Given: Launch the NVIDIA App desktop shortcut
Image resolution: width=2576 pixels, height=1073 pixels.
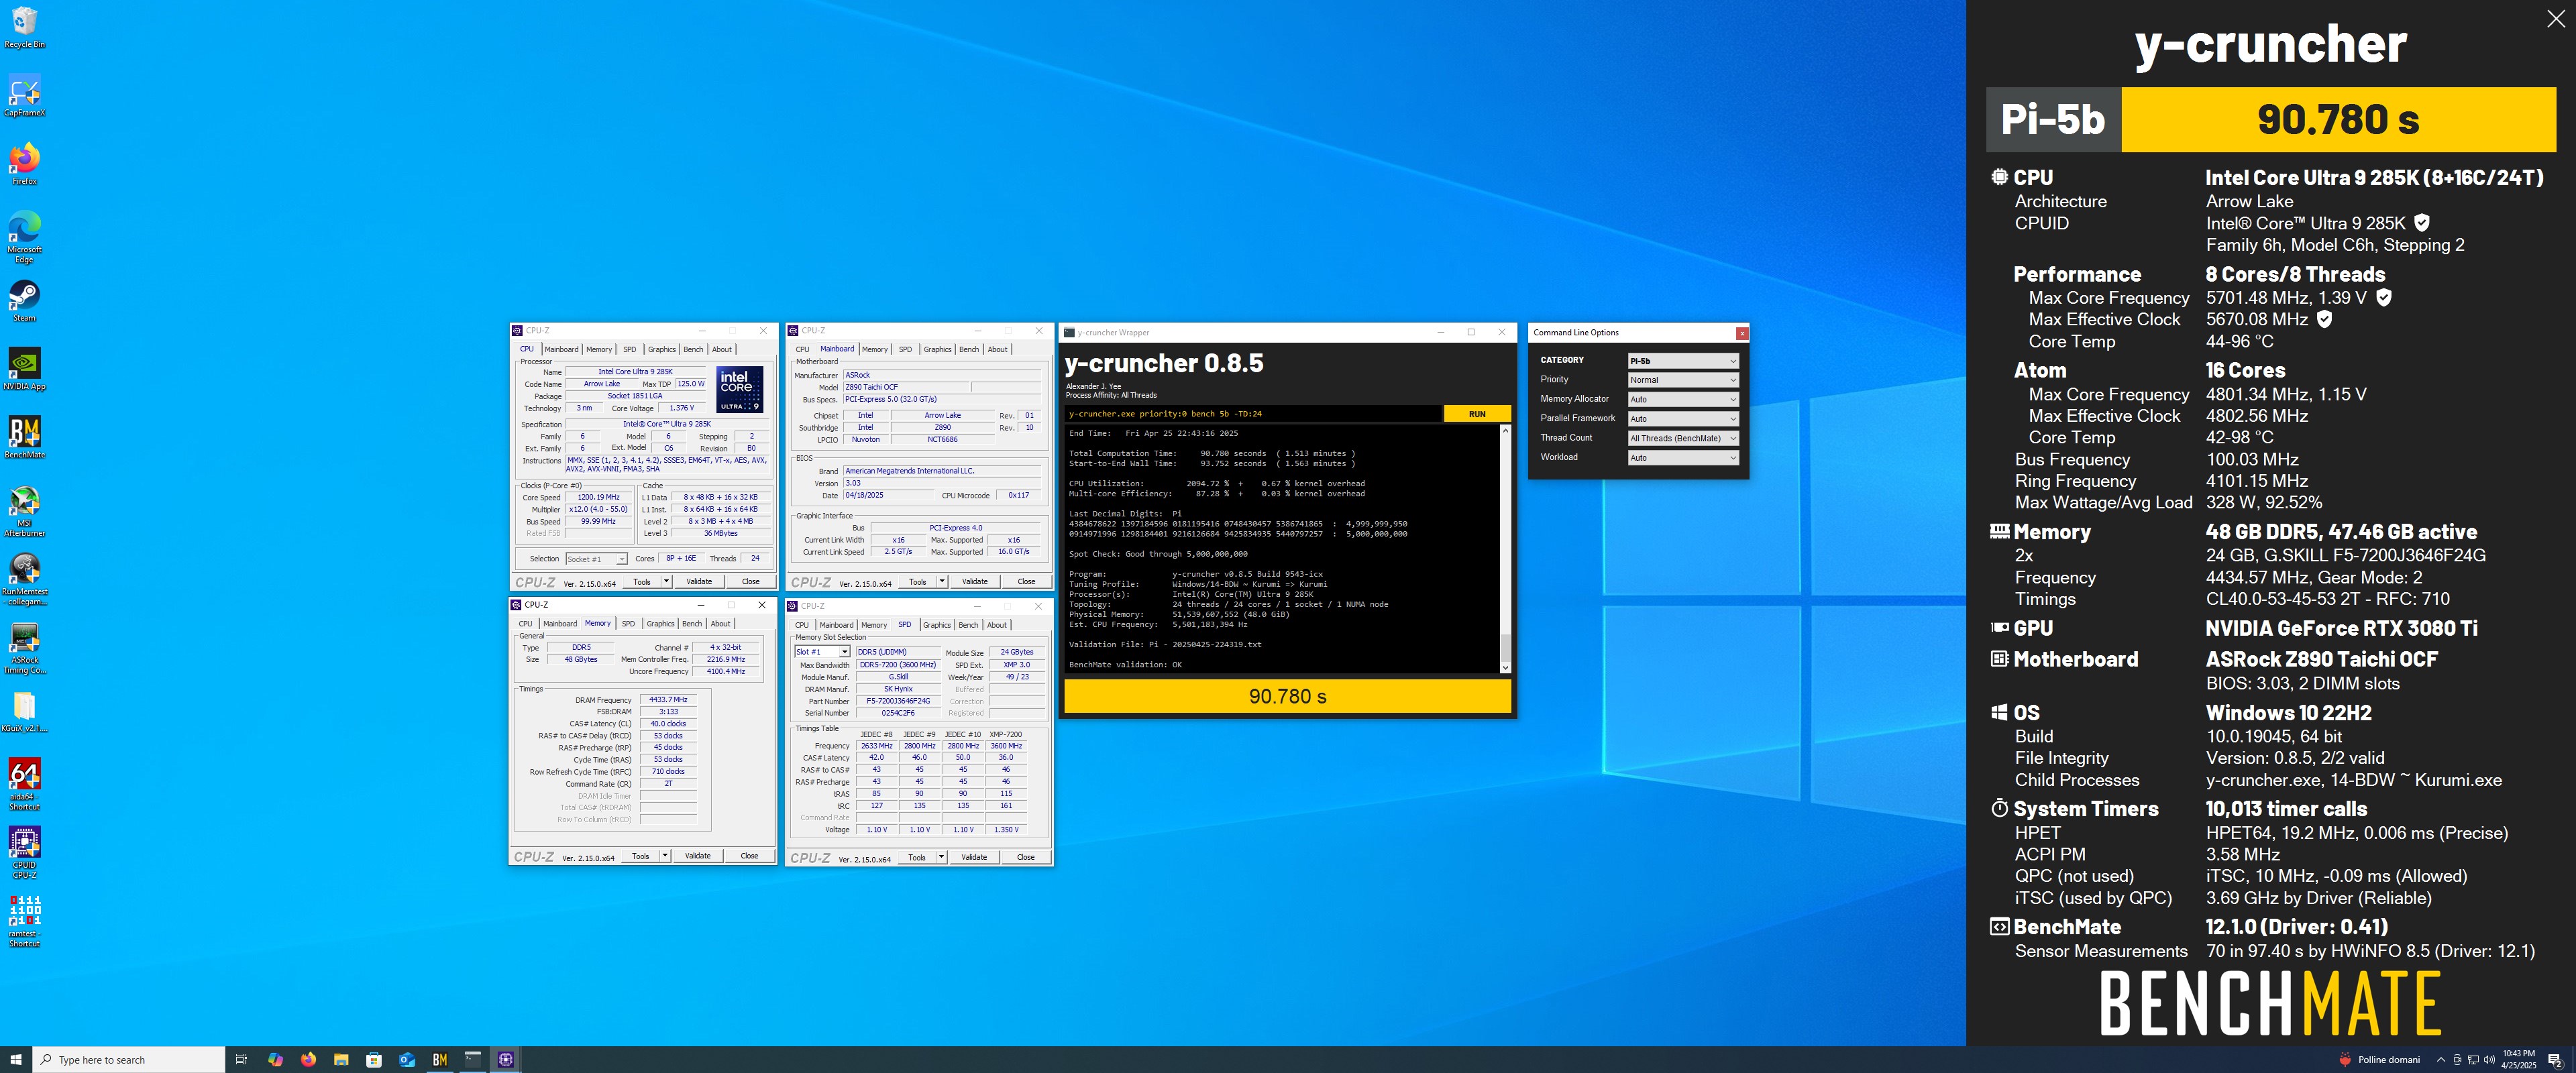Looking at the screenshot, I should coord(24,369).
